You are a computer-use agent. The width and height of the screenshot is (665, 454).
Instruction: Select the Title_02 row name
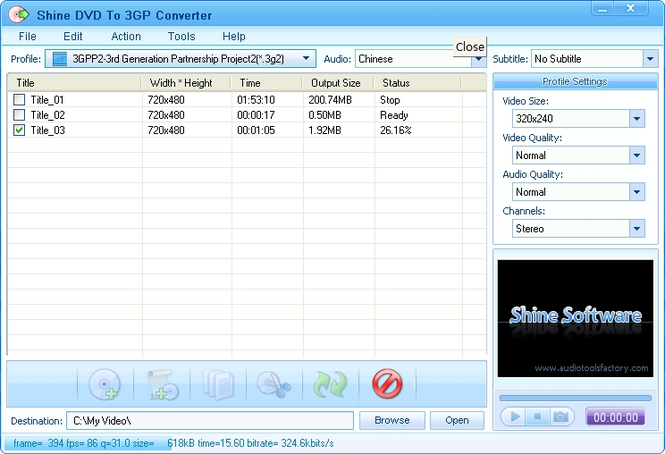point(48,115)
